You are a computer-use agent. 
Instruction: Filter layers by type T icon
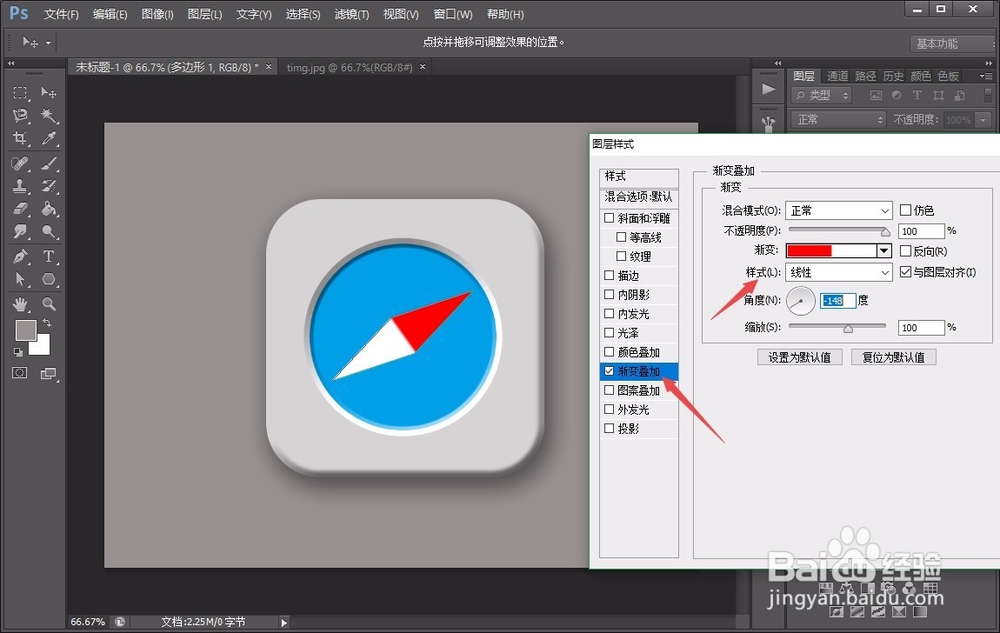pyautogui.click(x=917, y=96)
